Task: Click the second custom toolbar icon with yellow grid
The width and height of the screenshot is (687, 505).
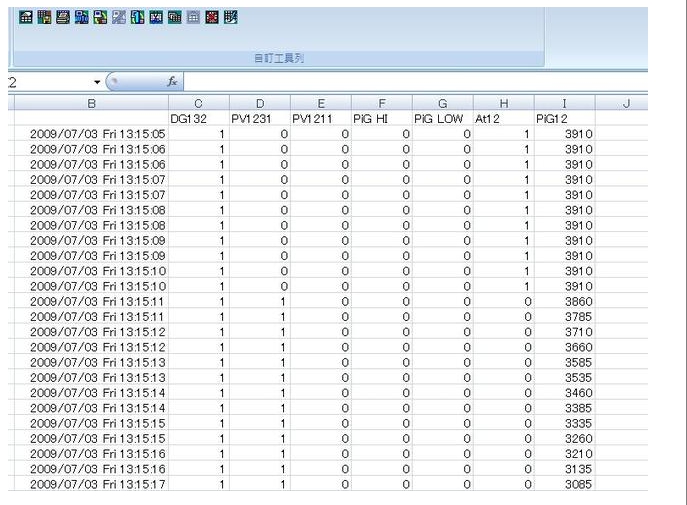Action: click(44, 18)
